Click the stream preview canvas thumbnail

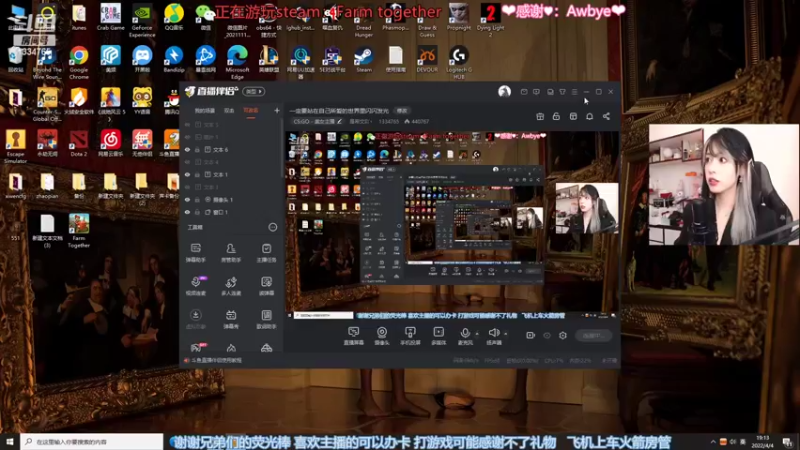(x=453, y=226)
